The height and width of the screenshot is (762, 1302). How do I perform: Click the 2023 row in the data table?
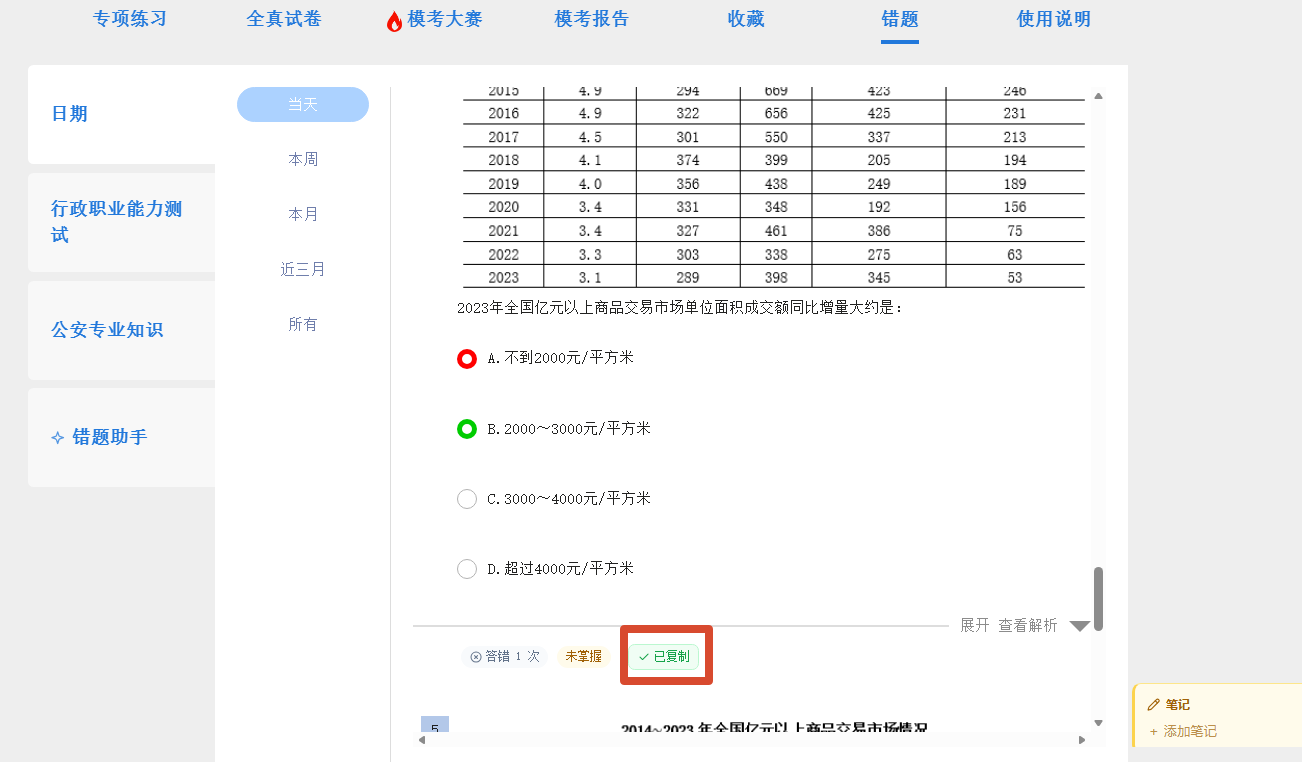[x=774, y=277]
